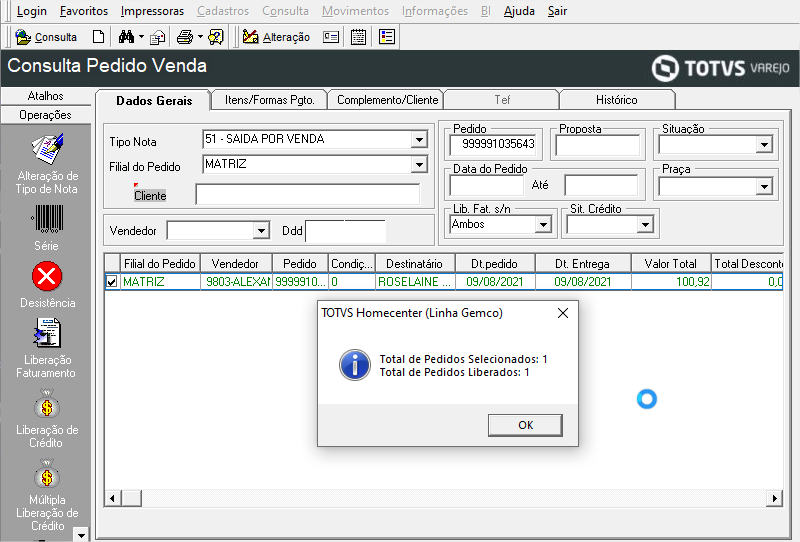Open the Série barcode shortcut
The width and height of the screenshot is (800, 542).
[x=47, y=228]
